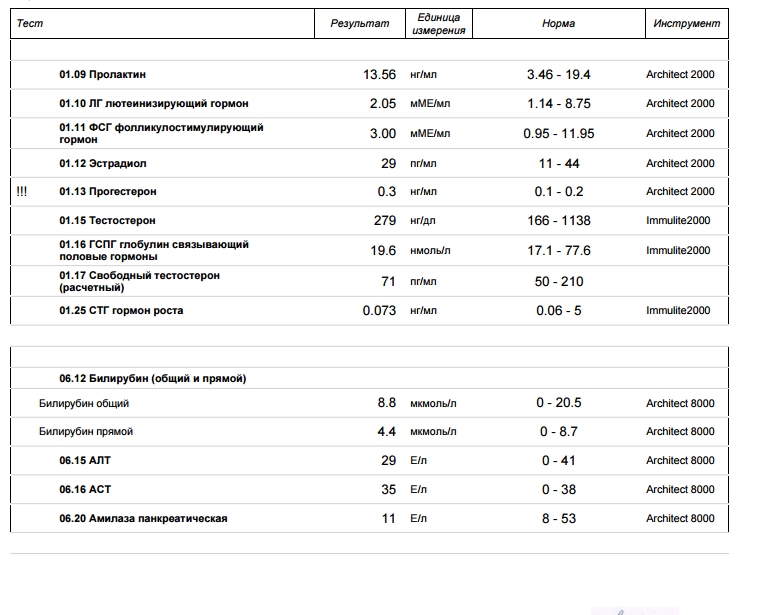Click the '06.12 Билирубин (общий и прямой)' heading

pyautogui.click(x=152, y=378)
